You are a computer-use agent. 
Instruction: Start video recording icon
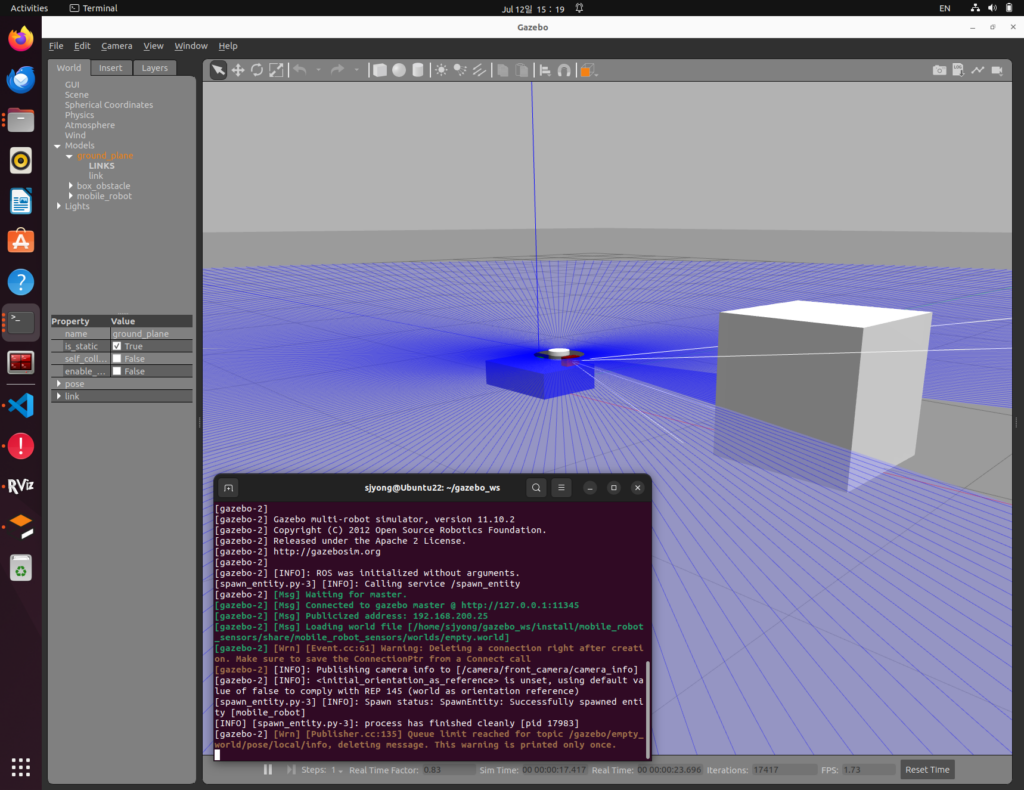pos(997,70)
